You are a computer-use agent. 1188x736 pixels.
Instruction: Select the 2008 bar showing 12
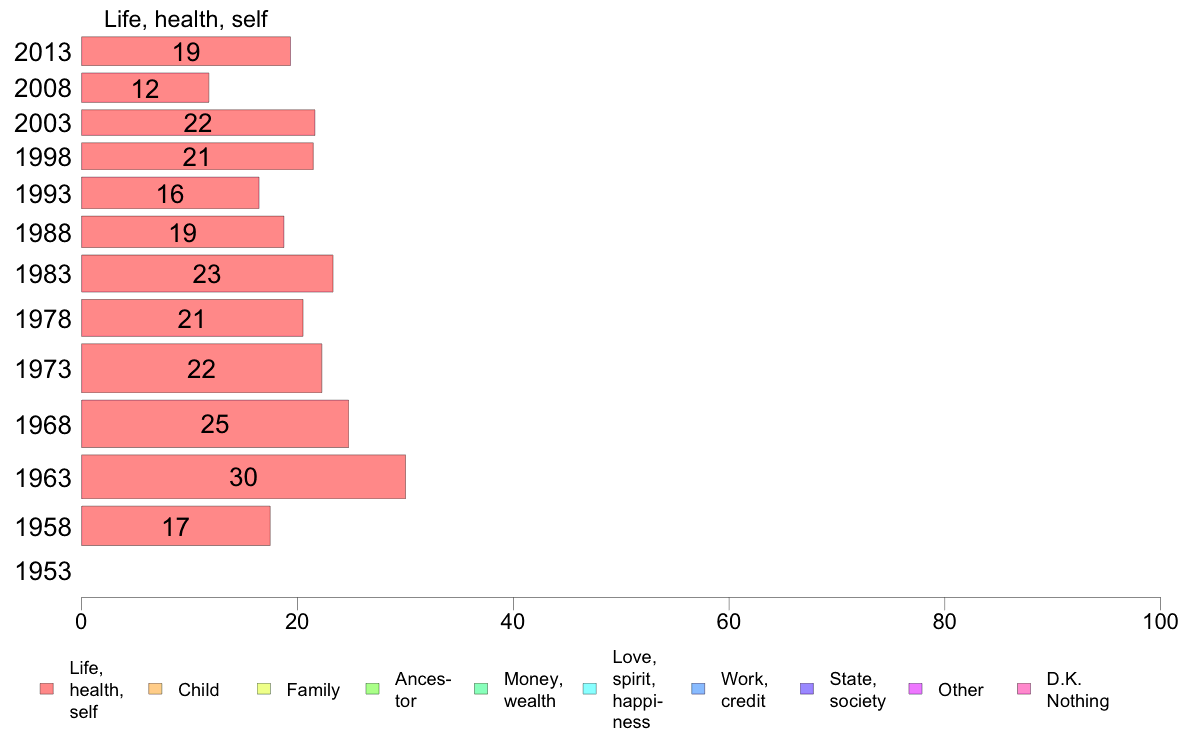[x=145, y=88]
